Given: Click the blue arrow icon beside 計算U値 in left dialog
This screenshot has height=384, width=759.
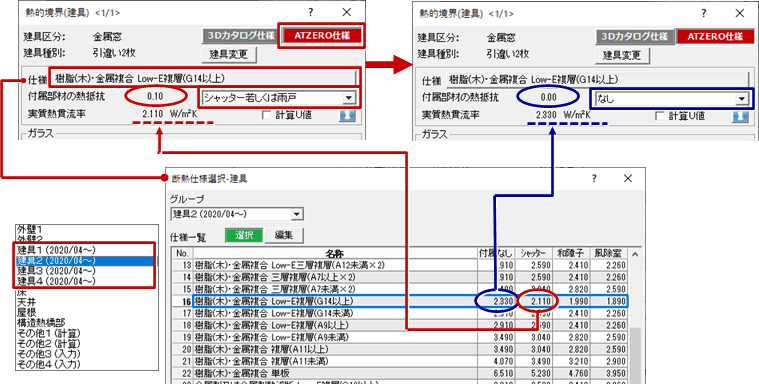Looking at the screenshot, I should (x=347, y=116).
